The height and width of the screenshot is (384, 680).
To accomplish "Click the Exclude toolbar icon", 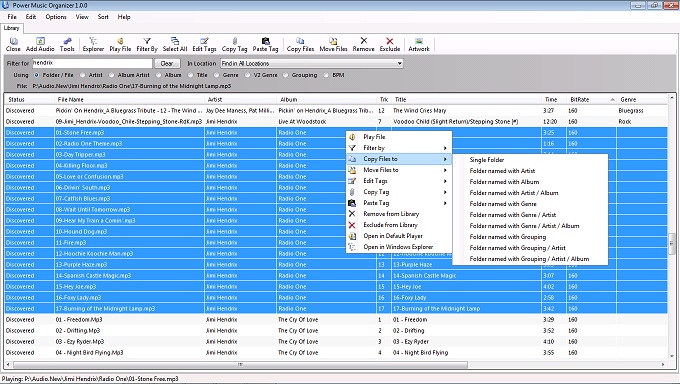I will (x=389, y=45).
